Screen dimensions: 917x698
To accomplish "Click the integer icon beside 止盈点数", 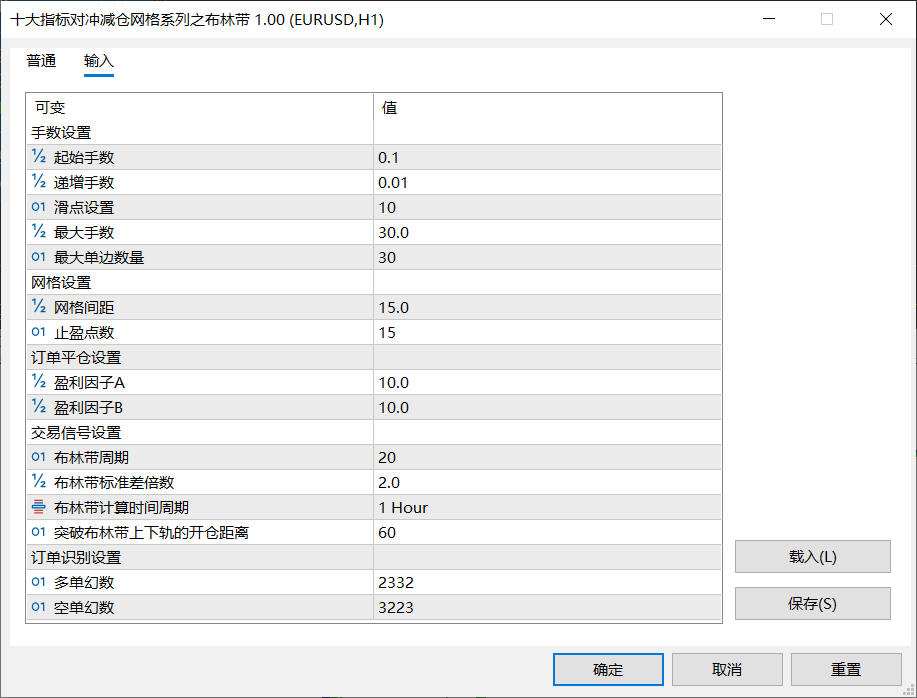I will (39, 332).
